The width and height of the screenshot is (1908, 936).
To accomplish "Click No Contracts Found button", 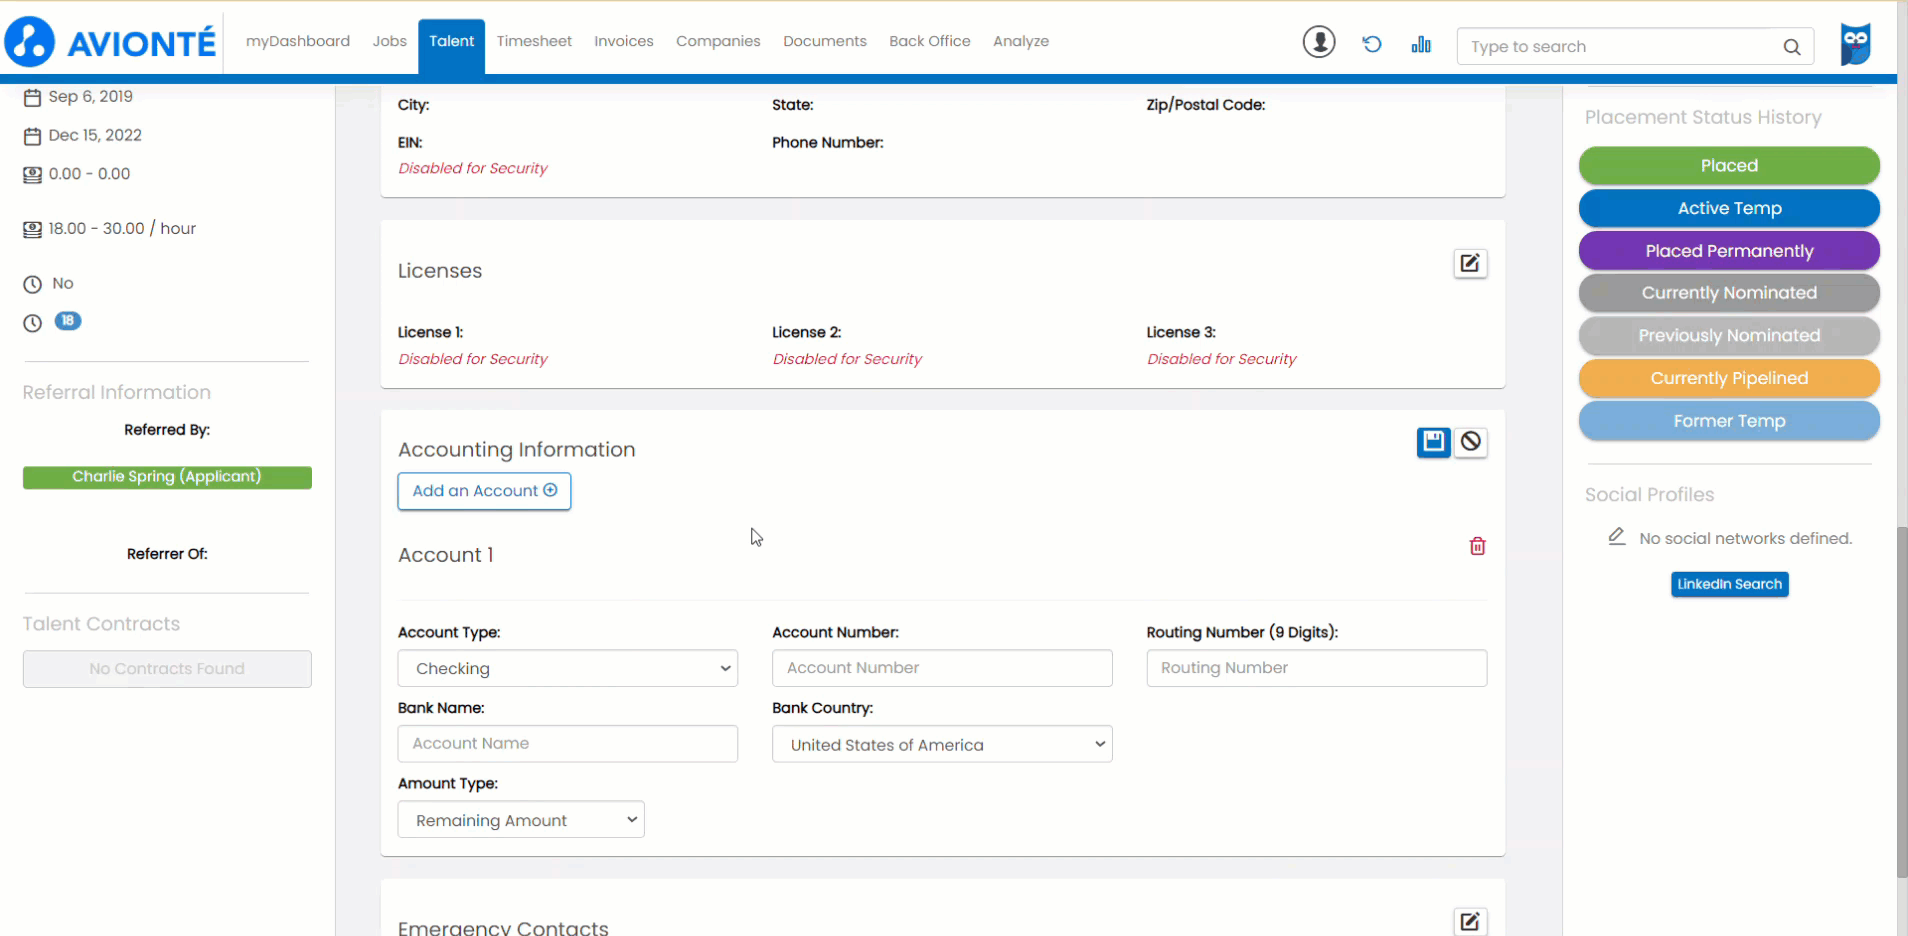I will click(167, 669).
